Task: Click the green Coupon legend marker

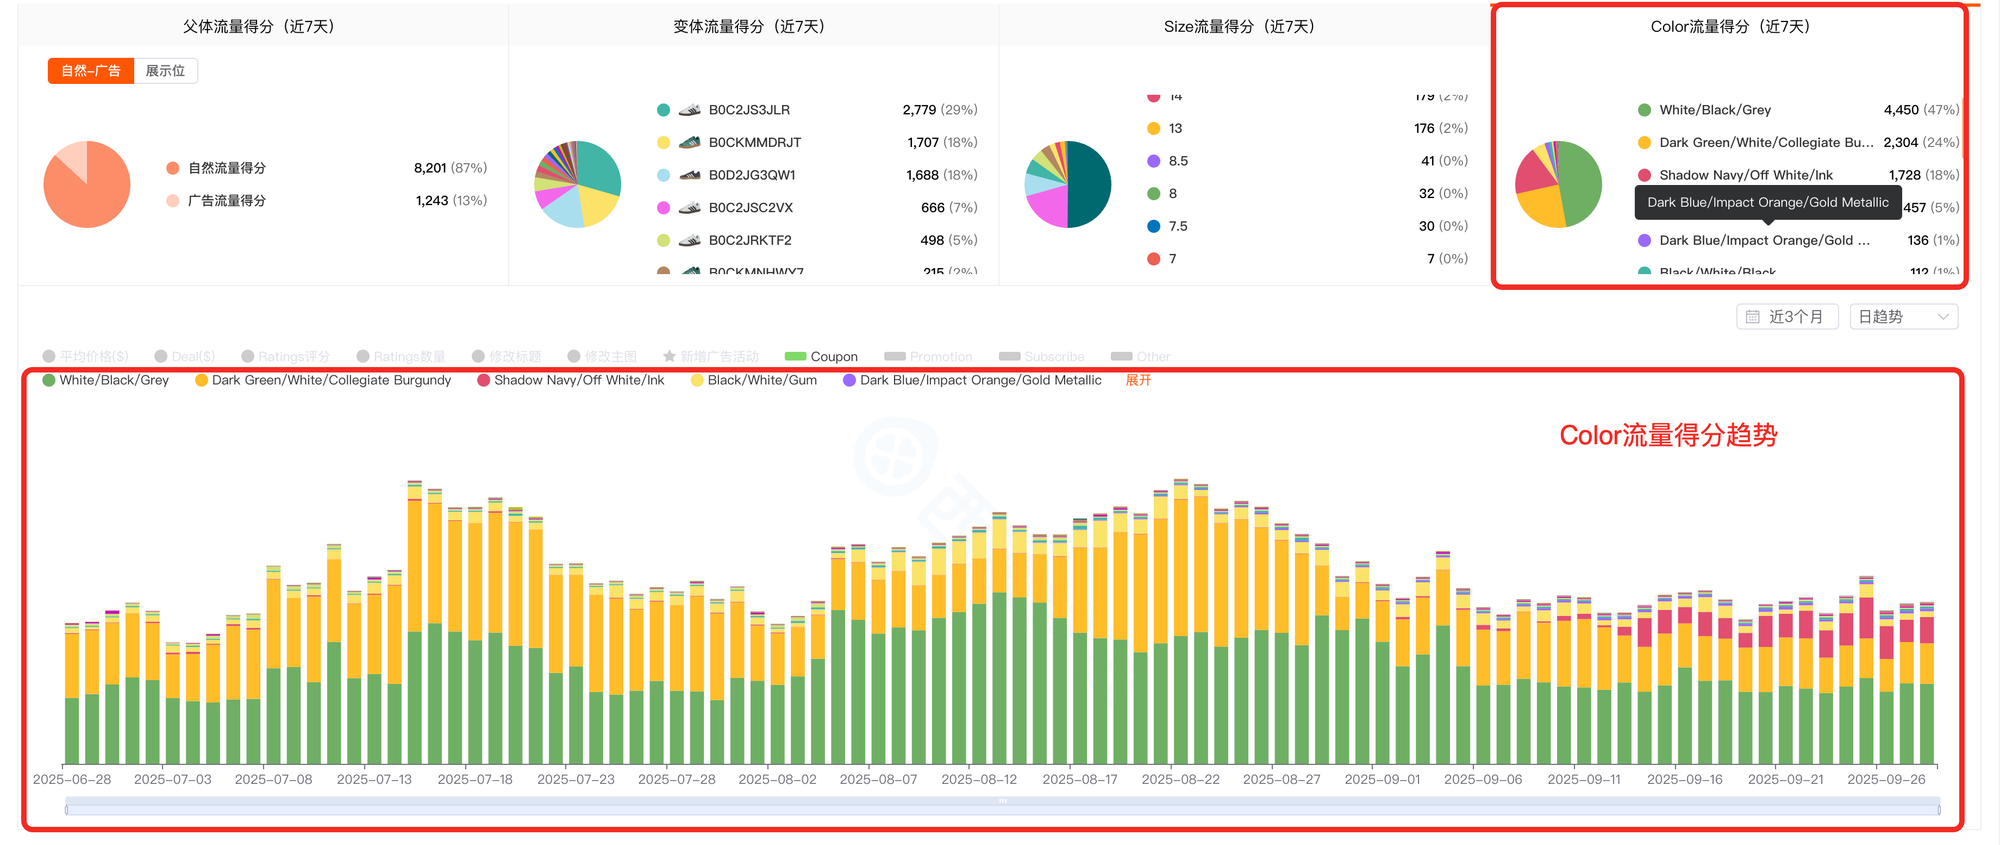Action: coord(795,356)
